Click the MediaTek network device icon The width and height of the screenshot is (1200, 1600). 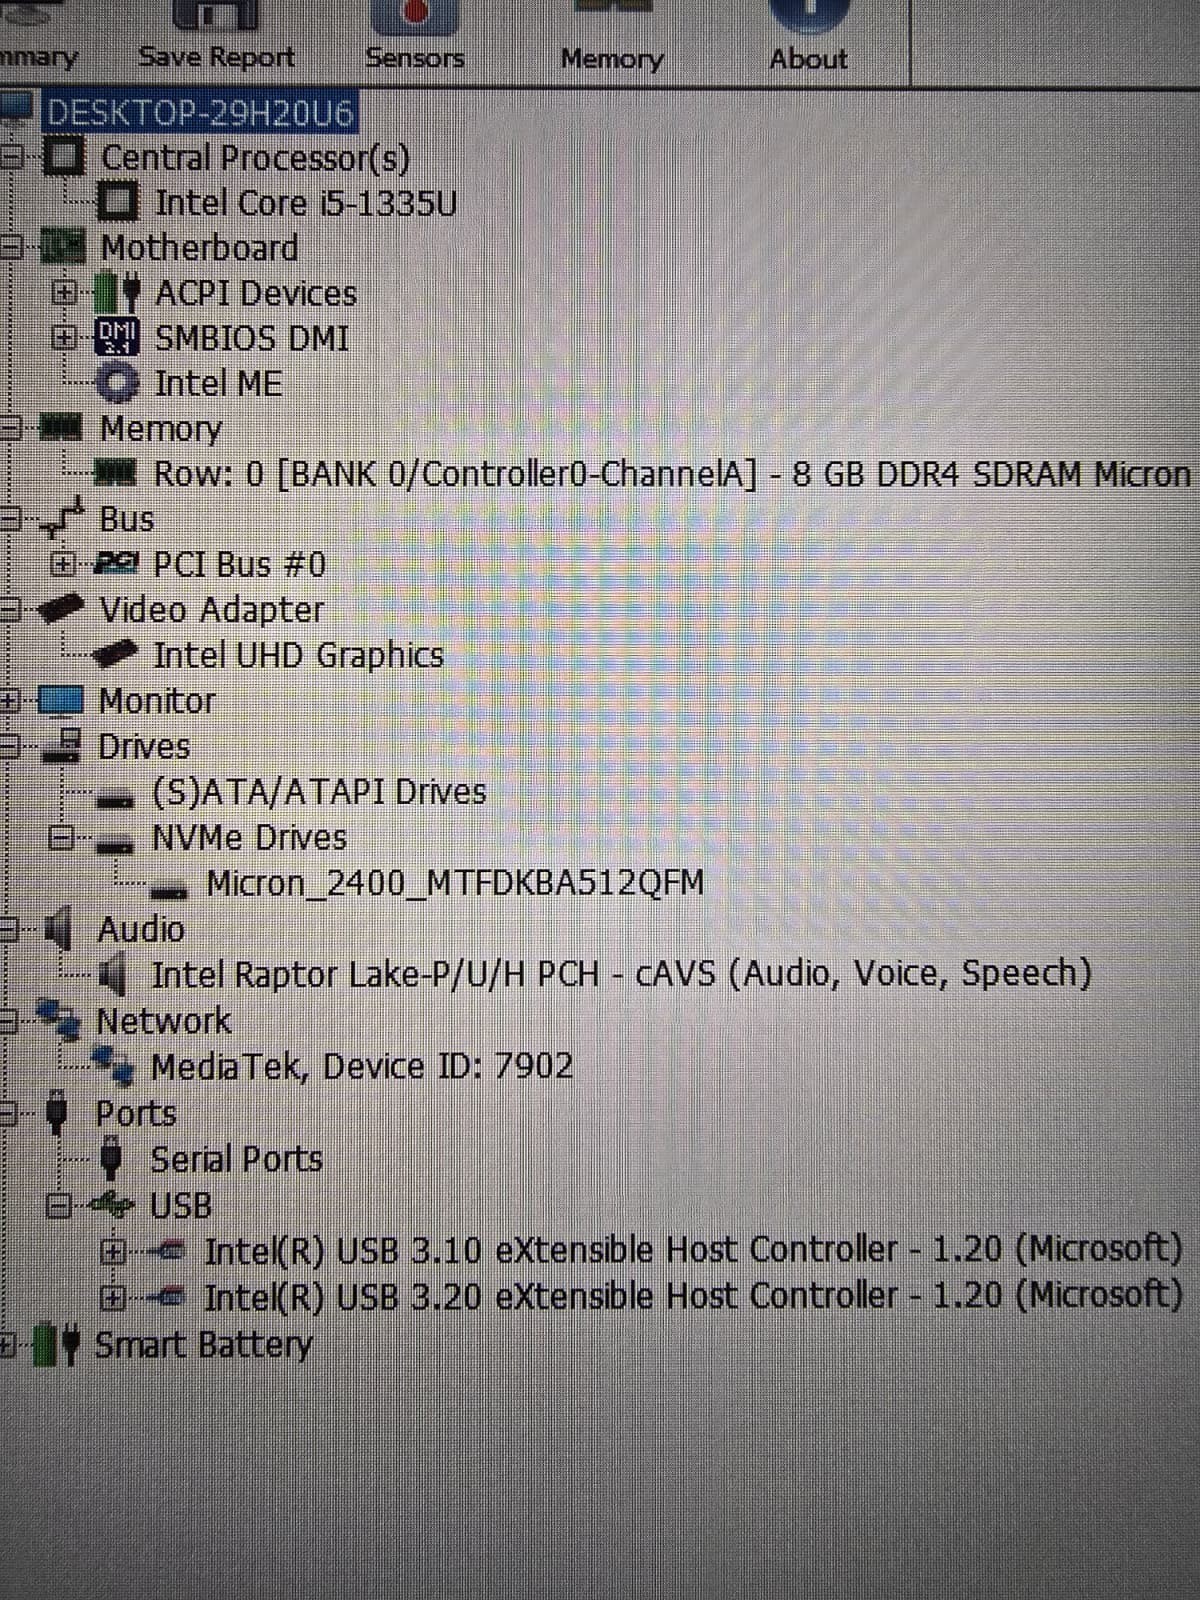[x=114, y=1066]
